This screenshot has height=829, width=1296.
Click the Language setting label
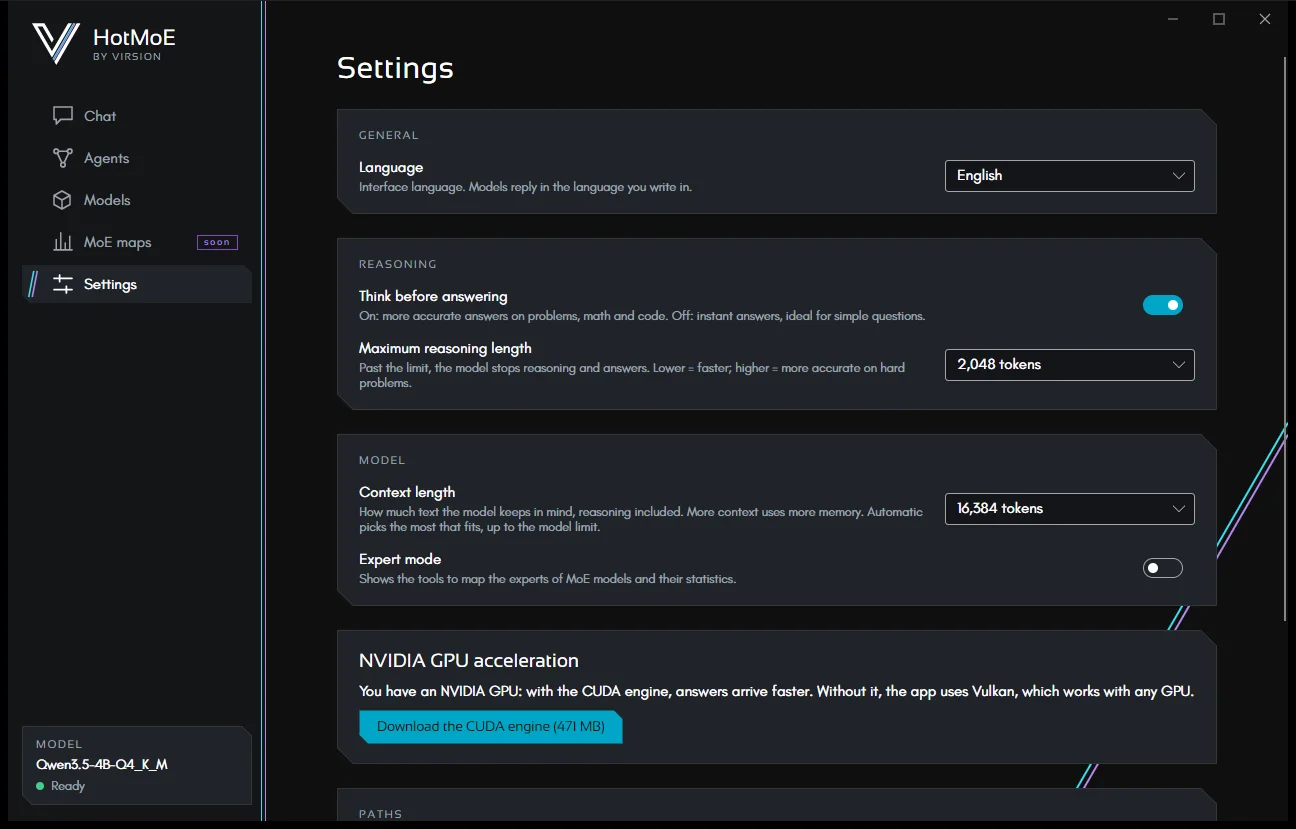tap(391, 168)
